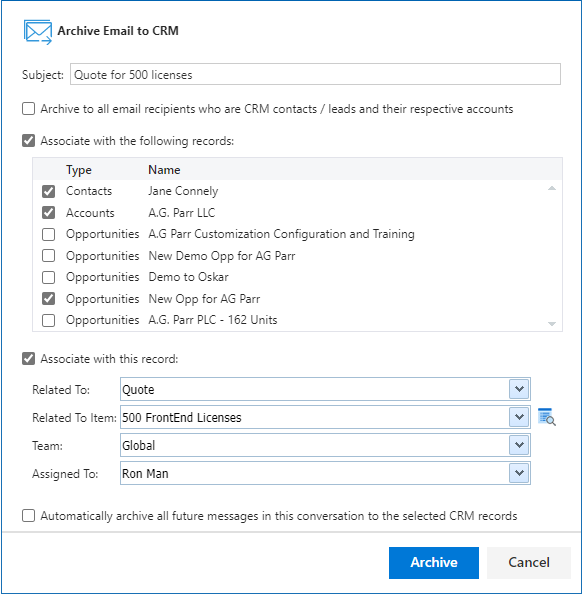Click the Archive Email envelope icon
The height and width of the screenshot is (596, 582).
pos(38,32)
